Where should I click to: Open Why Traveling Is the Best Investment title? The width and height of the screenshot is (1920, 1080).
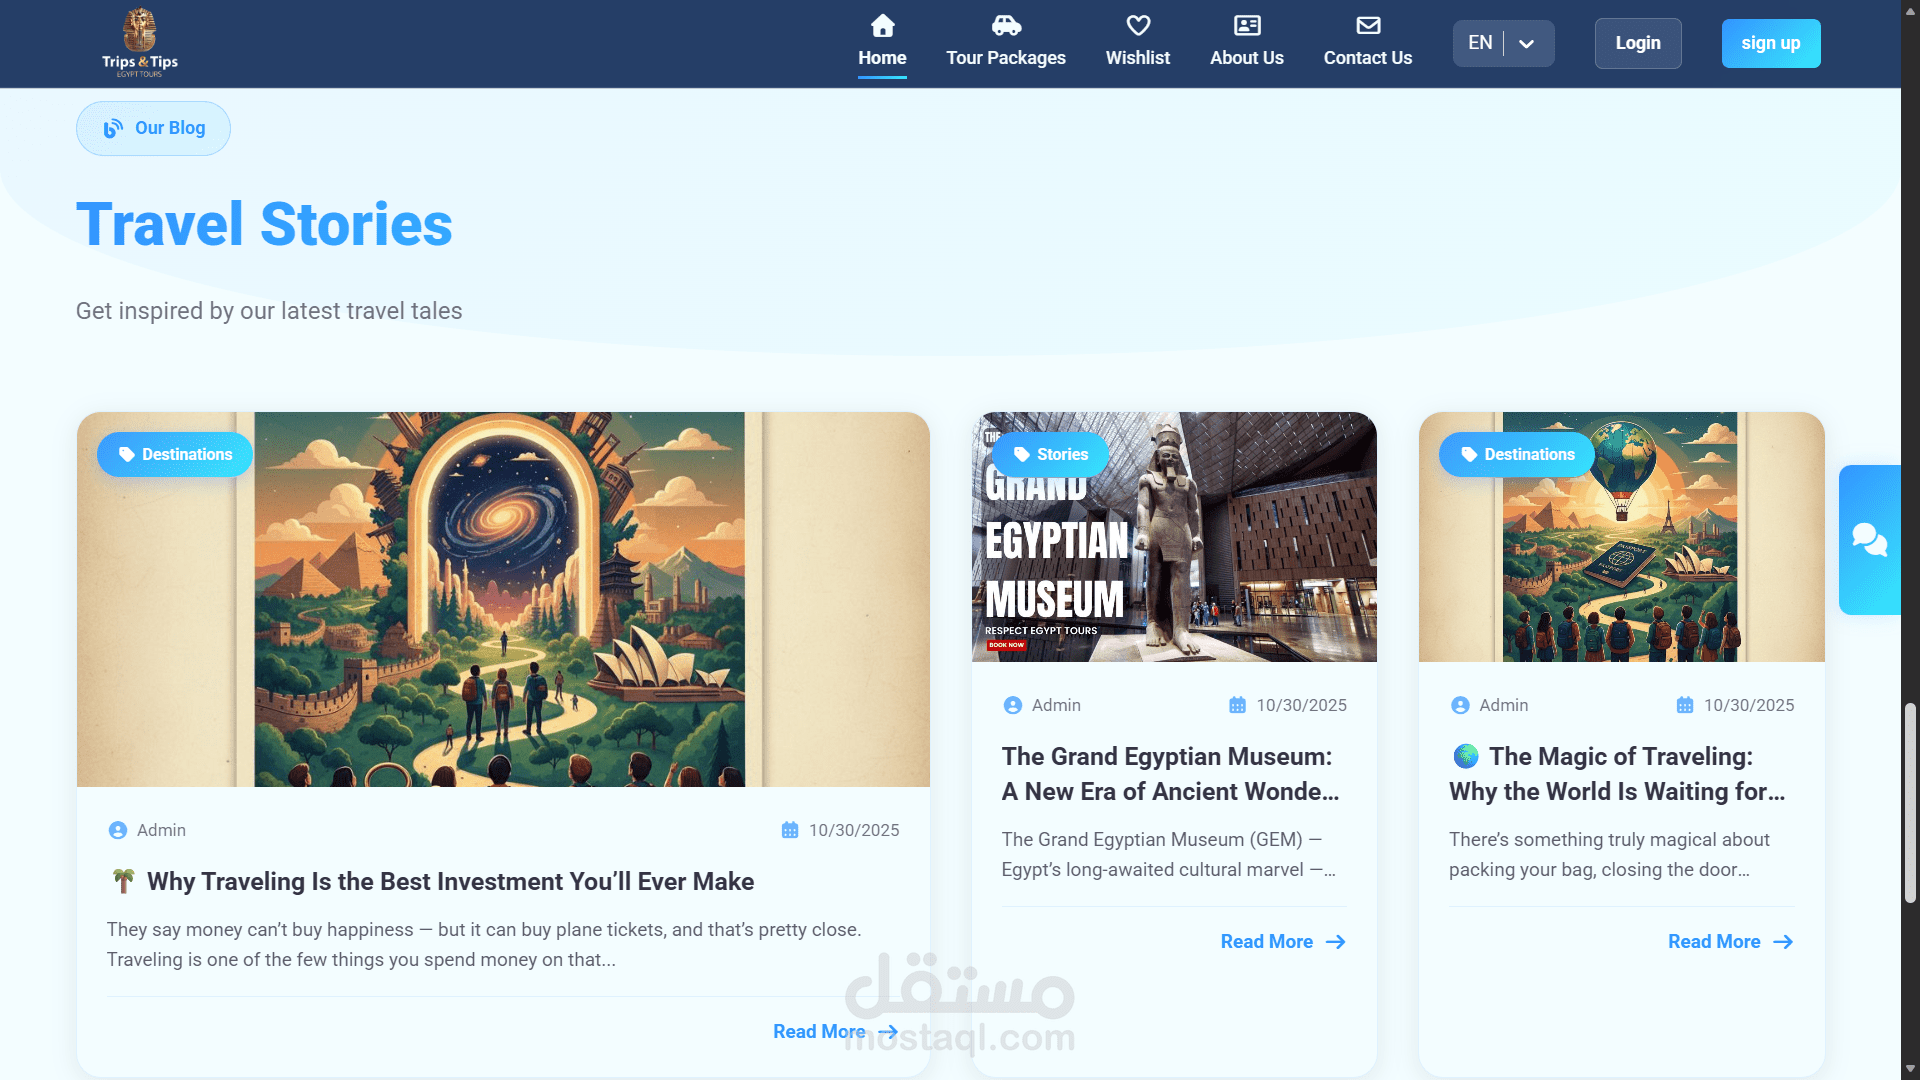pyautogui.click(x=450, y=882)
